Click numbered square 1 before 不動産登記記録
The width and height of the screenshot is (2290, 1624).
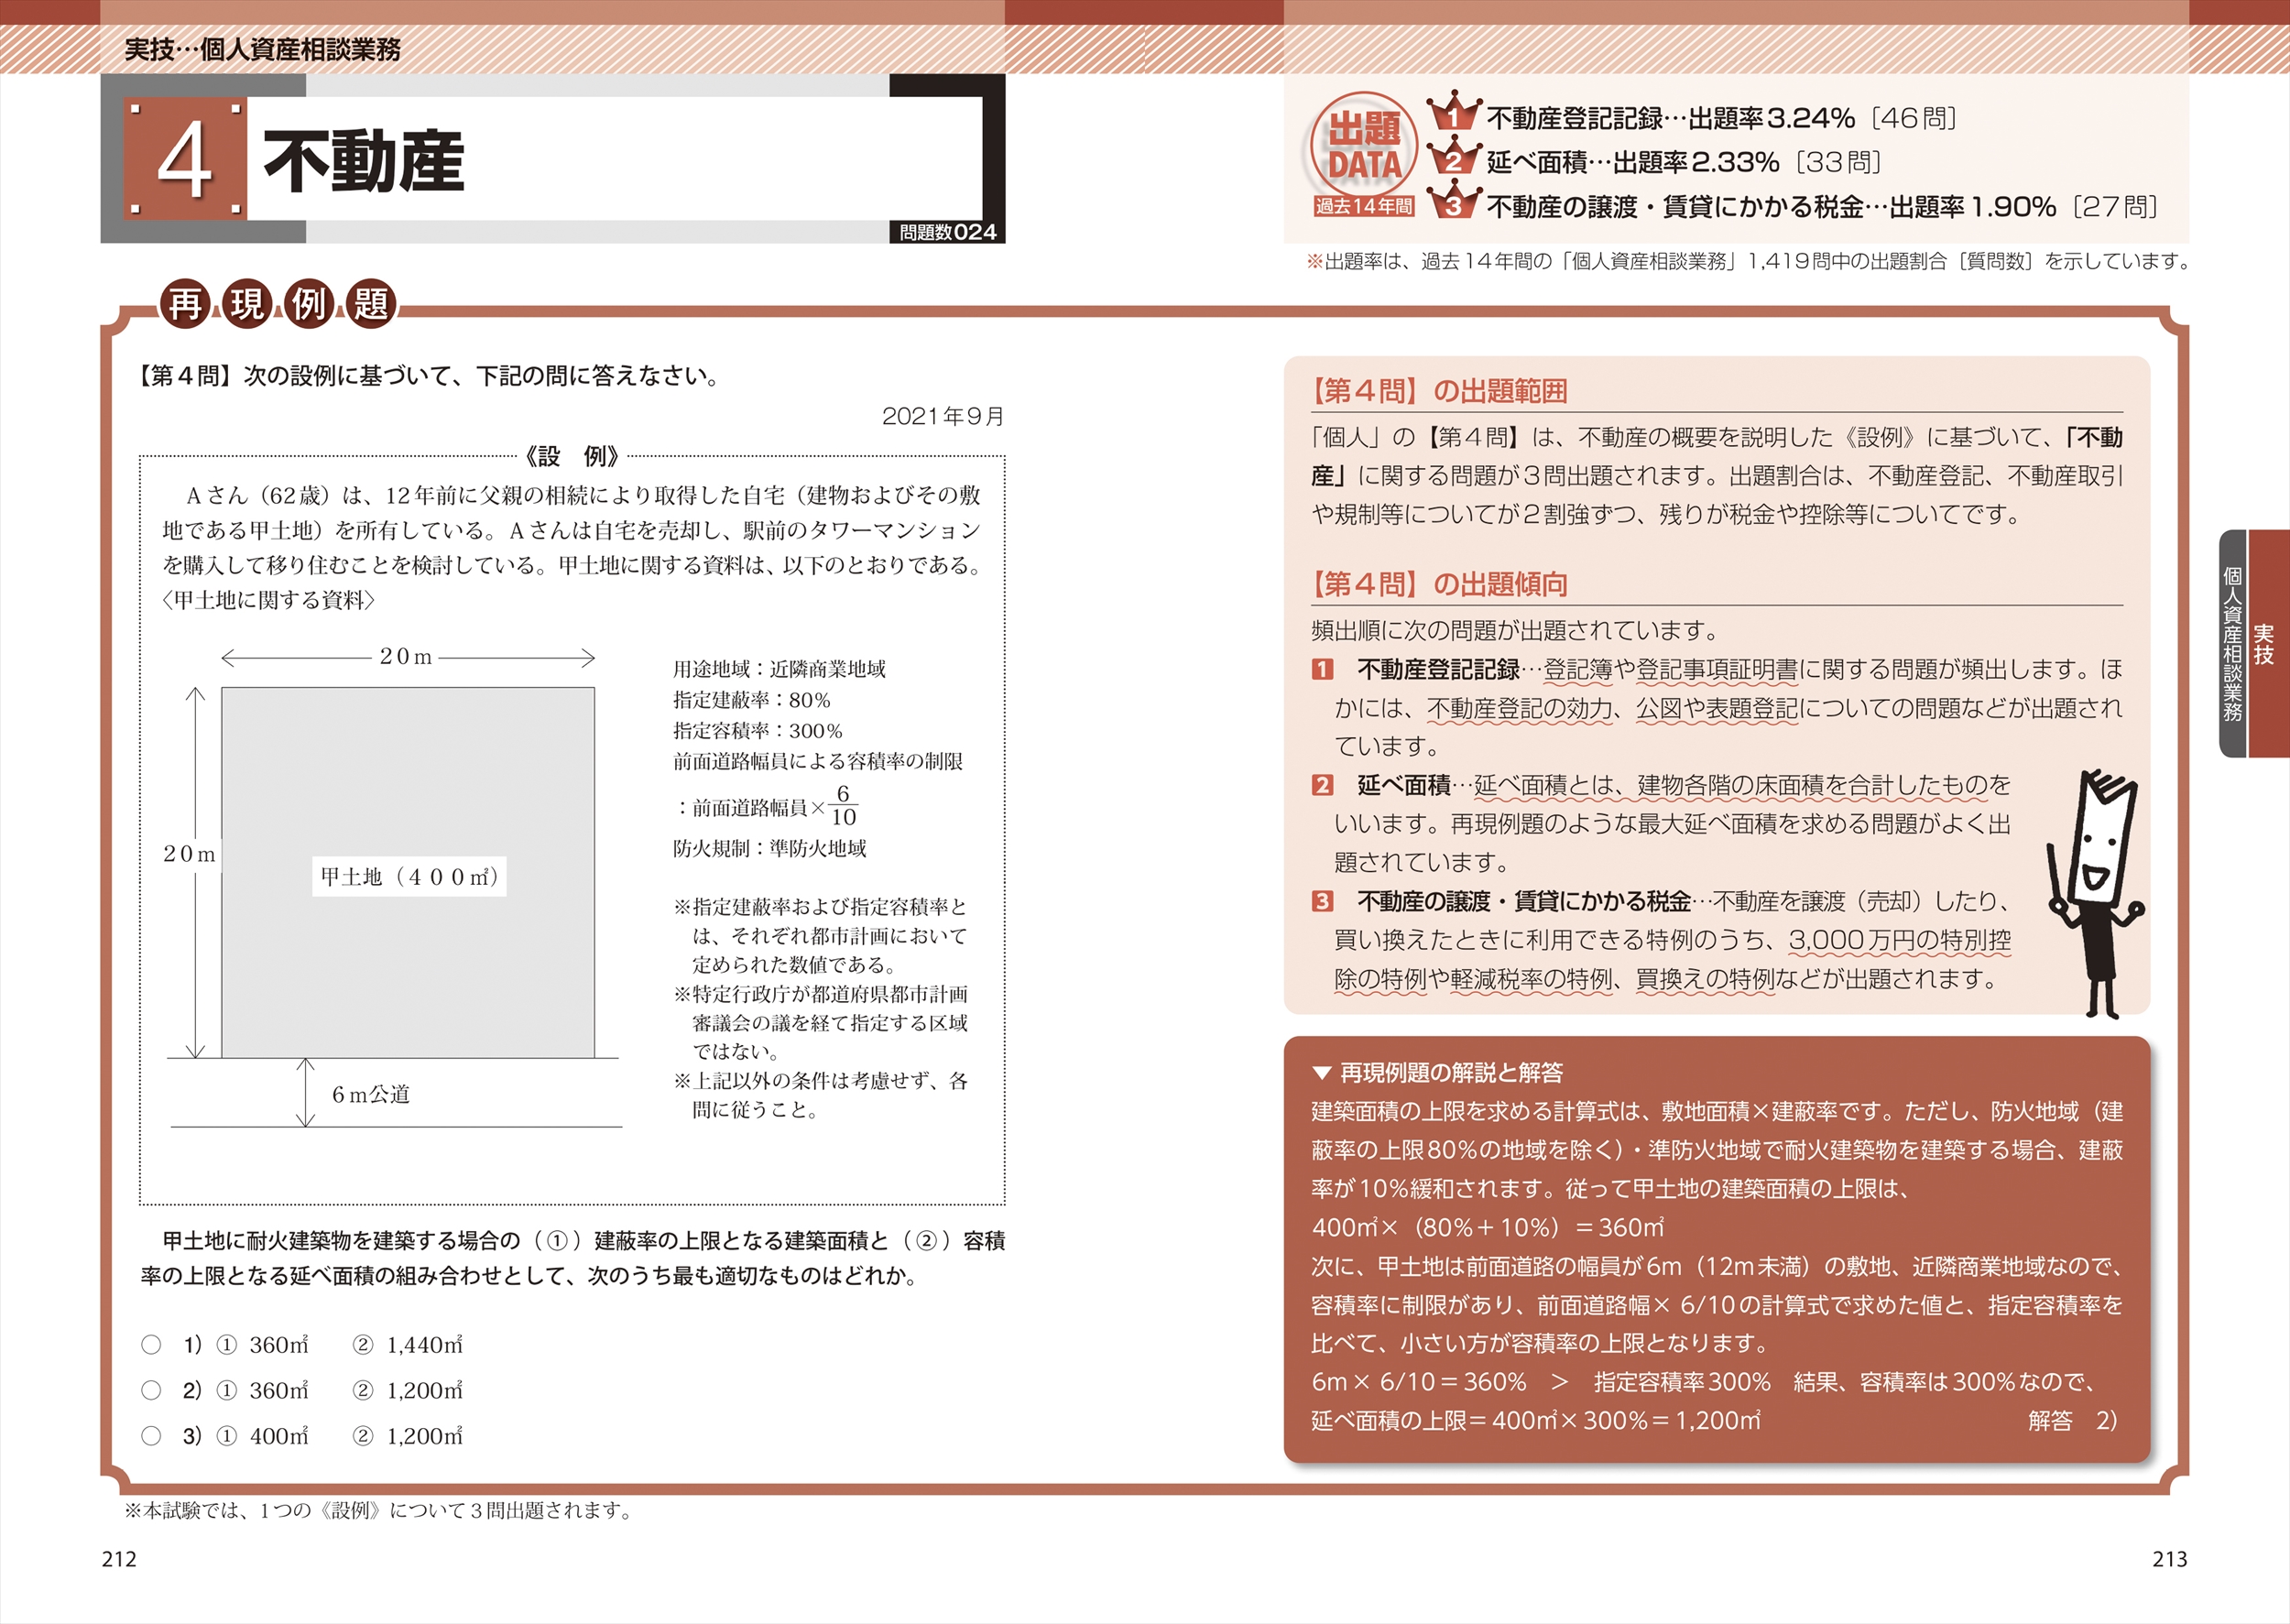click(1322, 669)
